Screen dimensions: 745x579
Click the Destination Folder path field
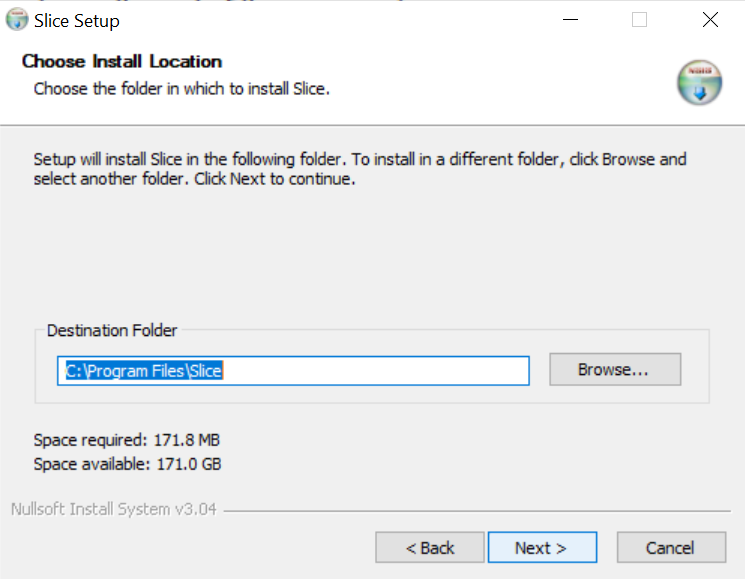[292, 370]
